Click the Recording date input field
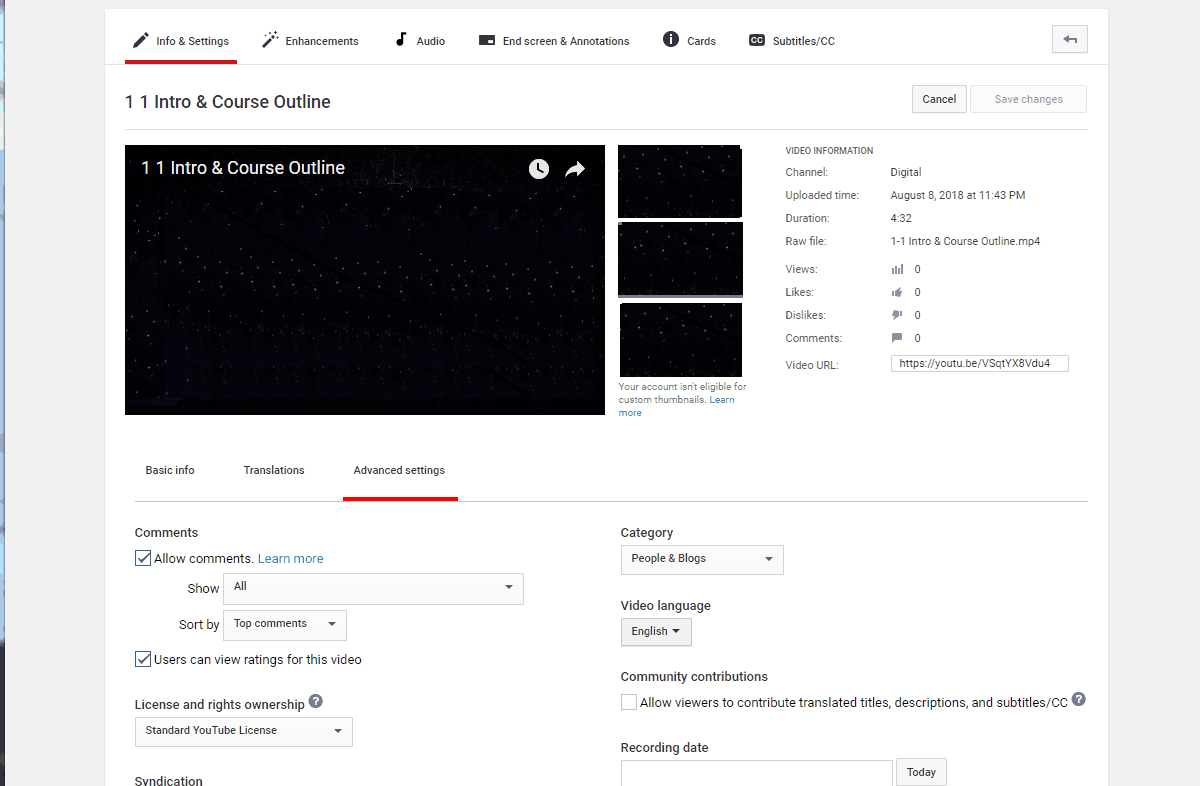Viewport: 1200px width, 786px height. coord(757,773)
